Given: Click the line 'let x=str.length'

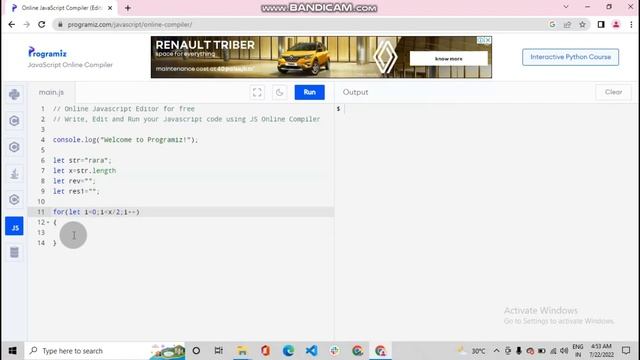Looking at the screenshot, I should tap(84, 171).
